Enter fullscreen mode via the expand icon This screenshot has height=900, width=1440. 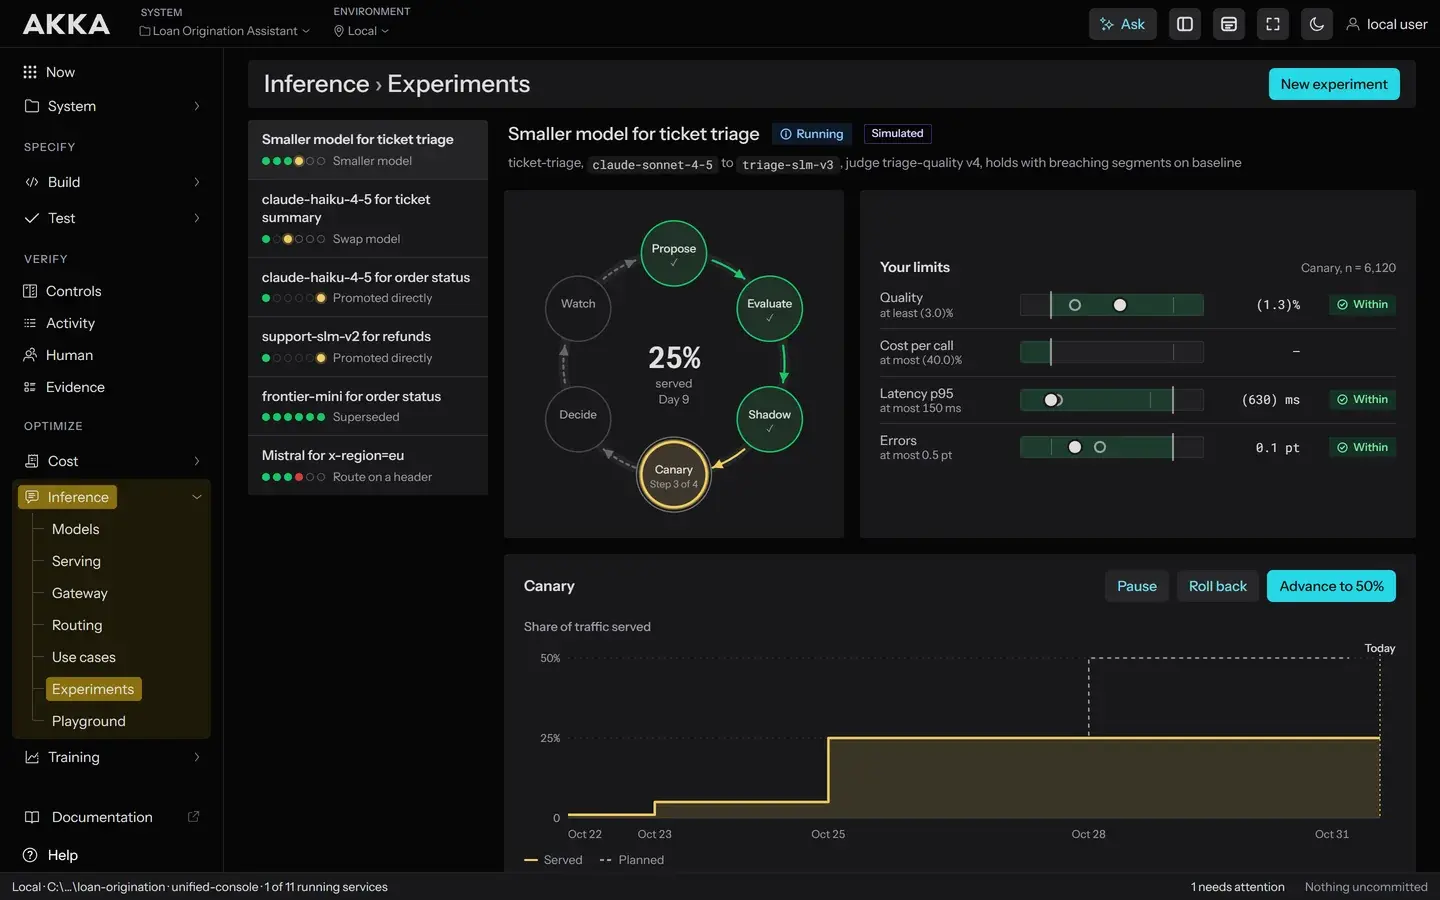[1273, 24]
